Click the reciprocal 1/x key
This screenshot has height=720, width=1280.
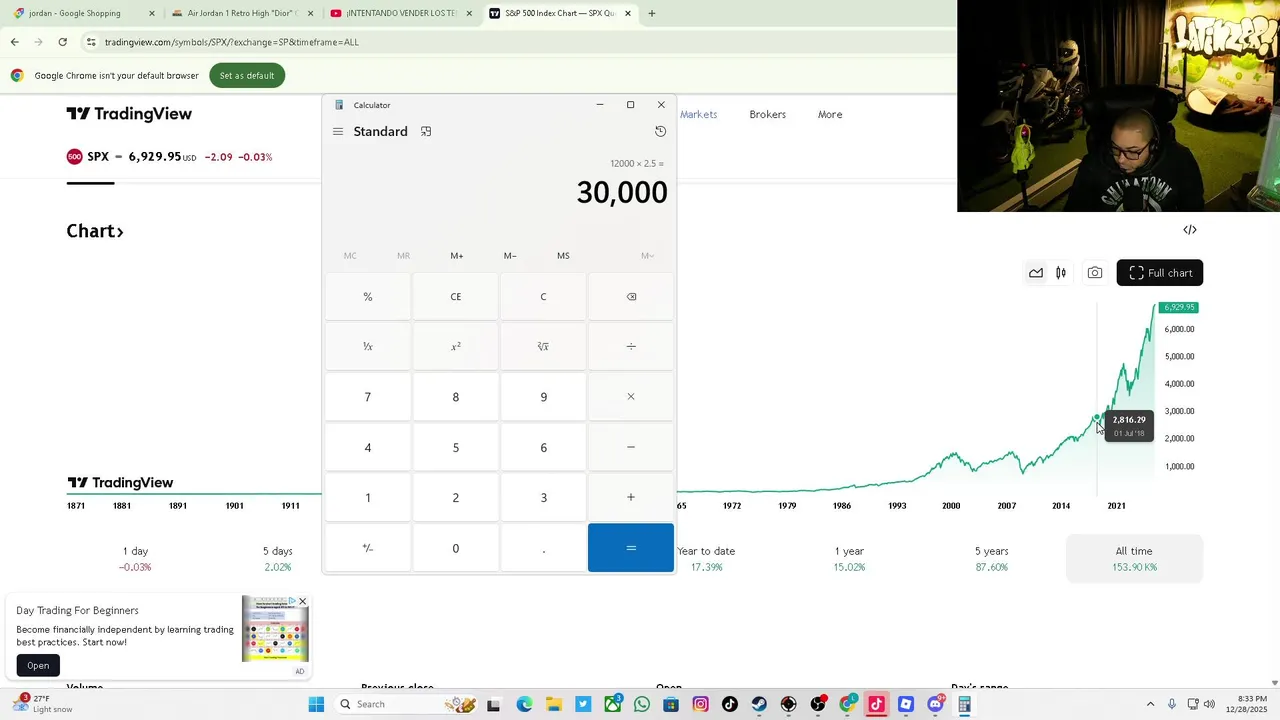click(x=368, y=346)
